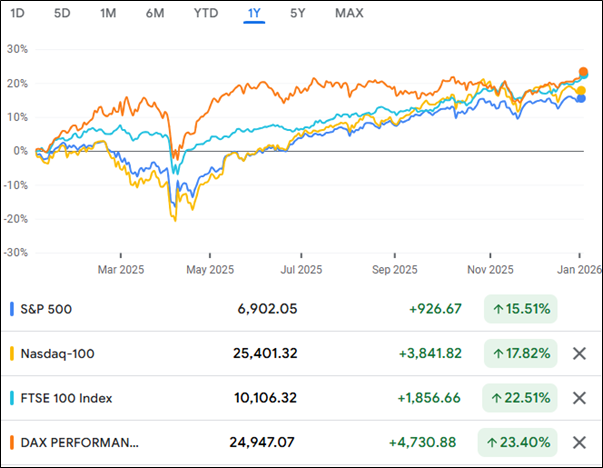Show the 1M chart period
603x468 pixels.
click(x=108, y=13)
